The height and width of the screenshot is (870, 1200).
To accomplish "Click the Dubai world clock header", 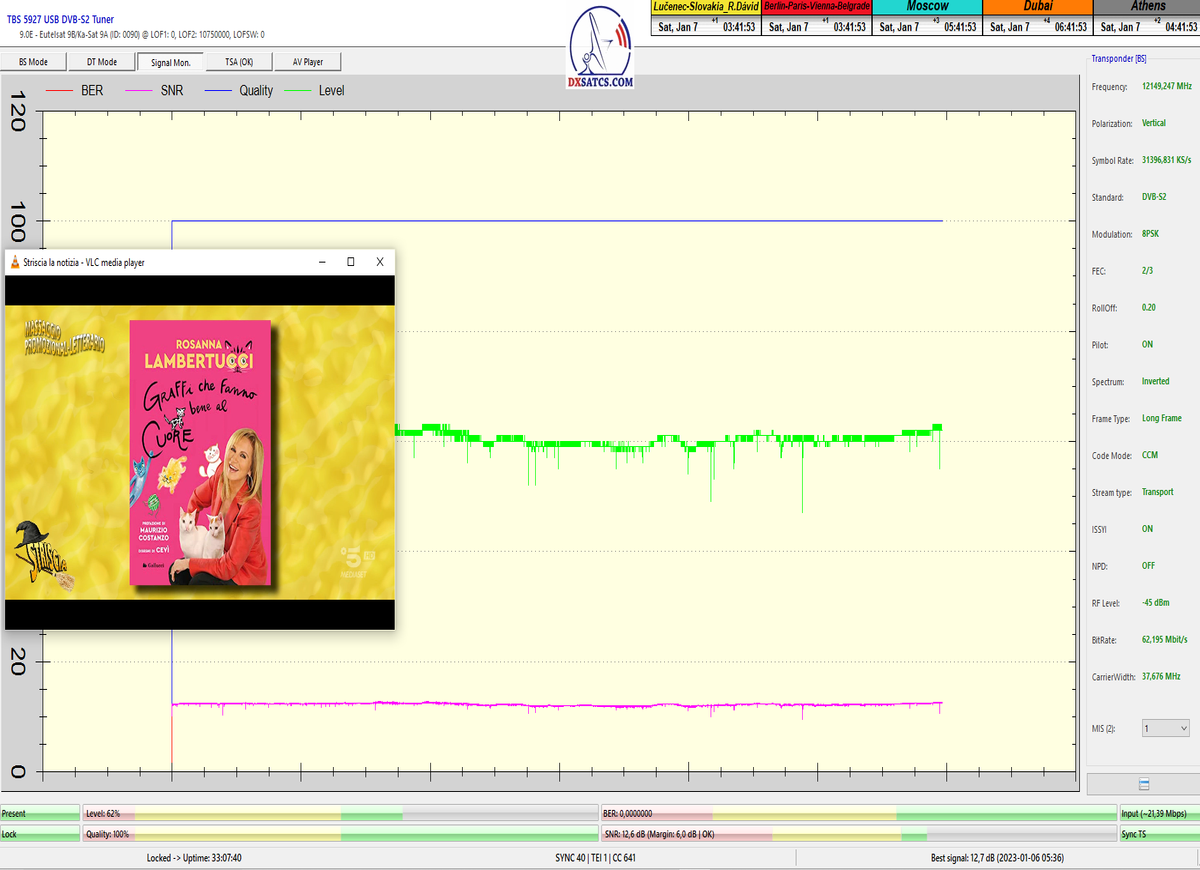I will pos(1037,6).
